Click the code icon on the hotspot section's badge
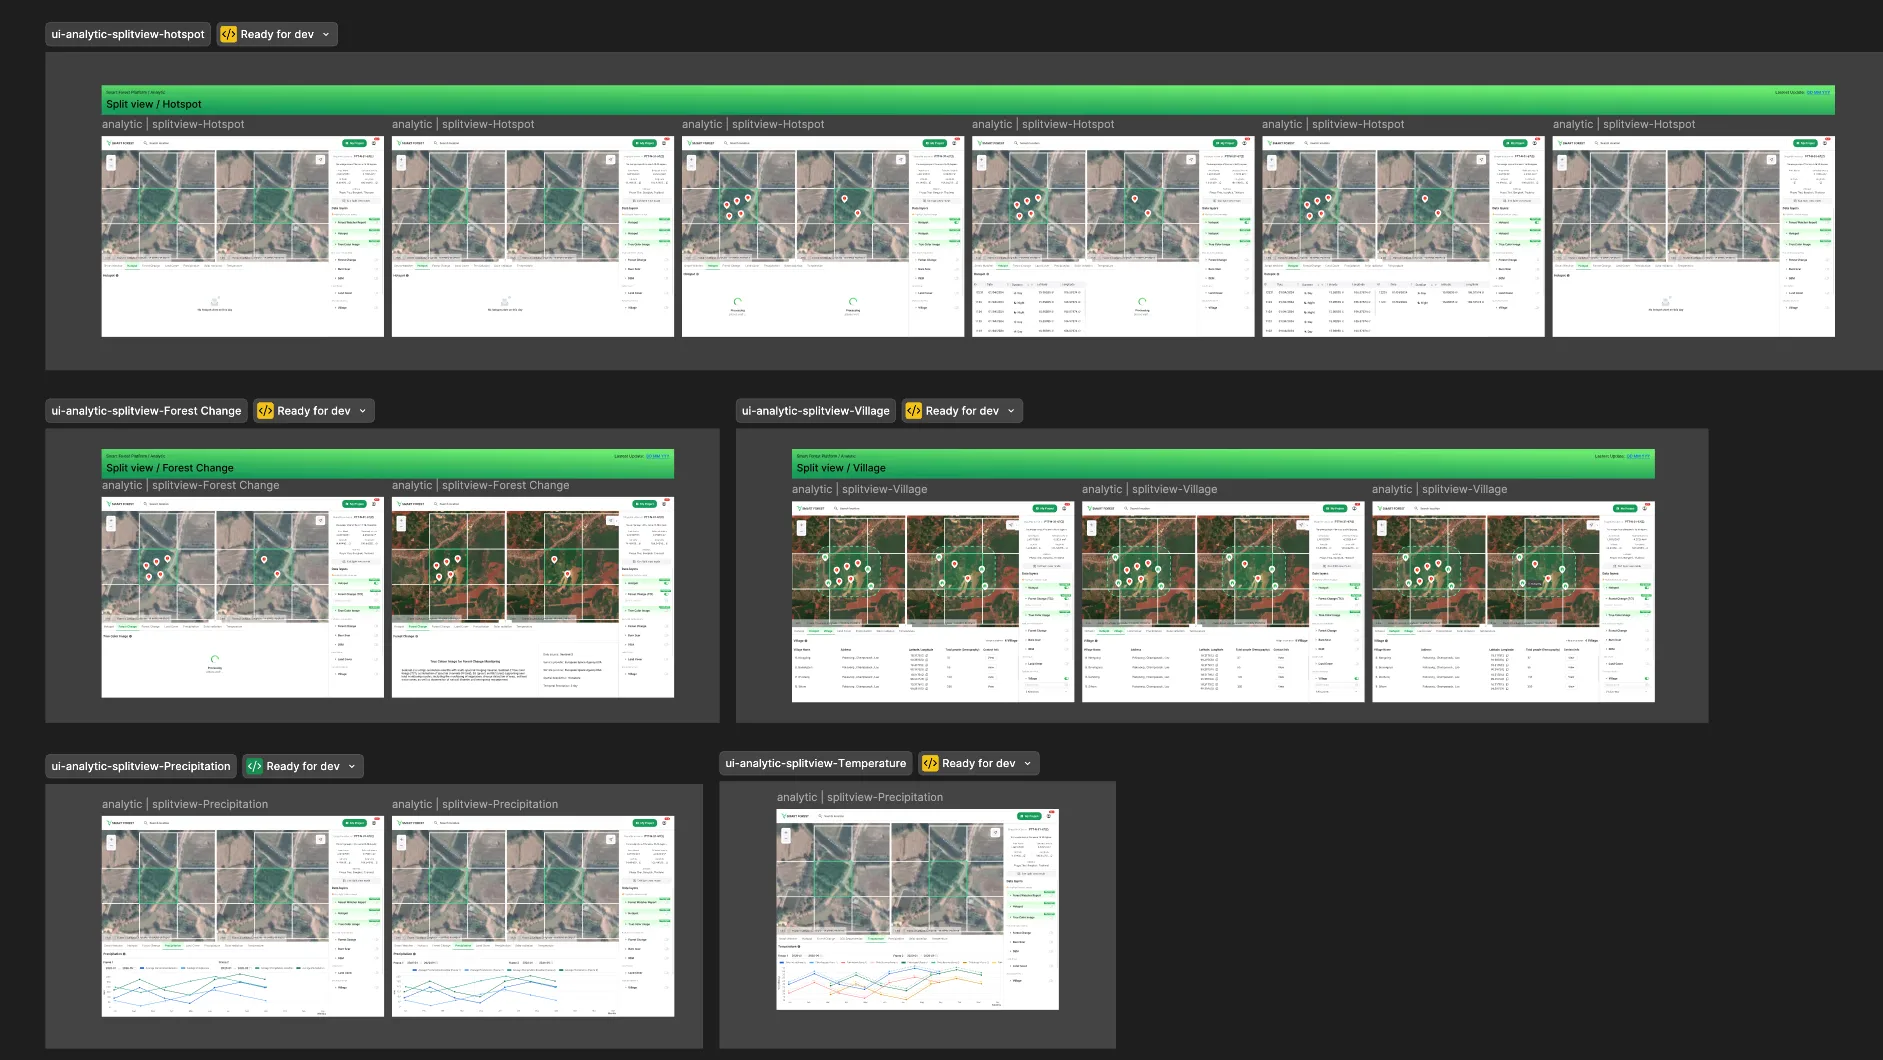The image size is (1883, 1060). [229, 34]
